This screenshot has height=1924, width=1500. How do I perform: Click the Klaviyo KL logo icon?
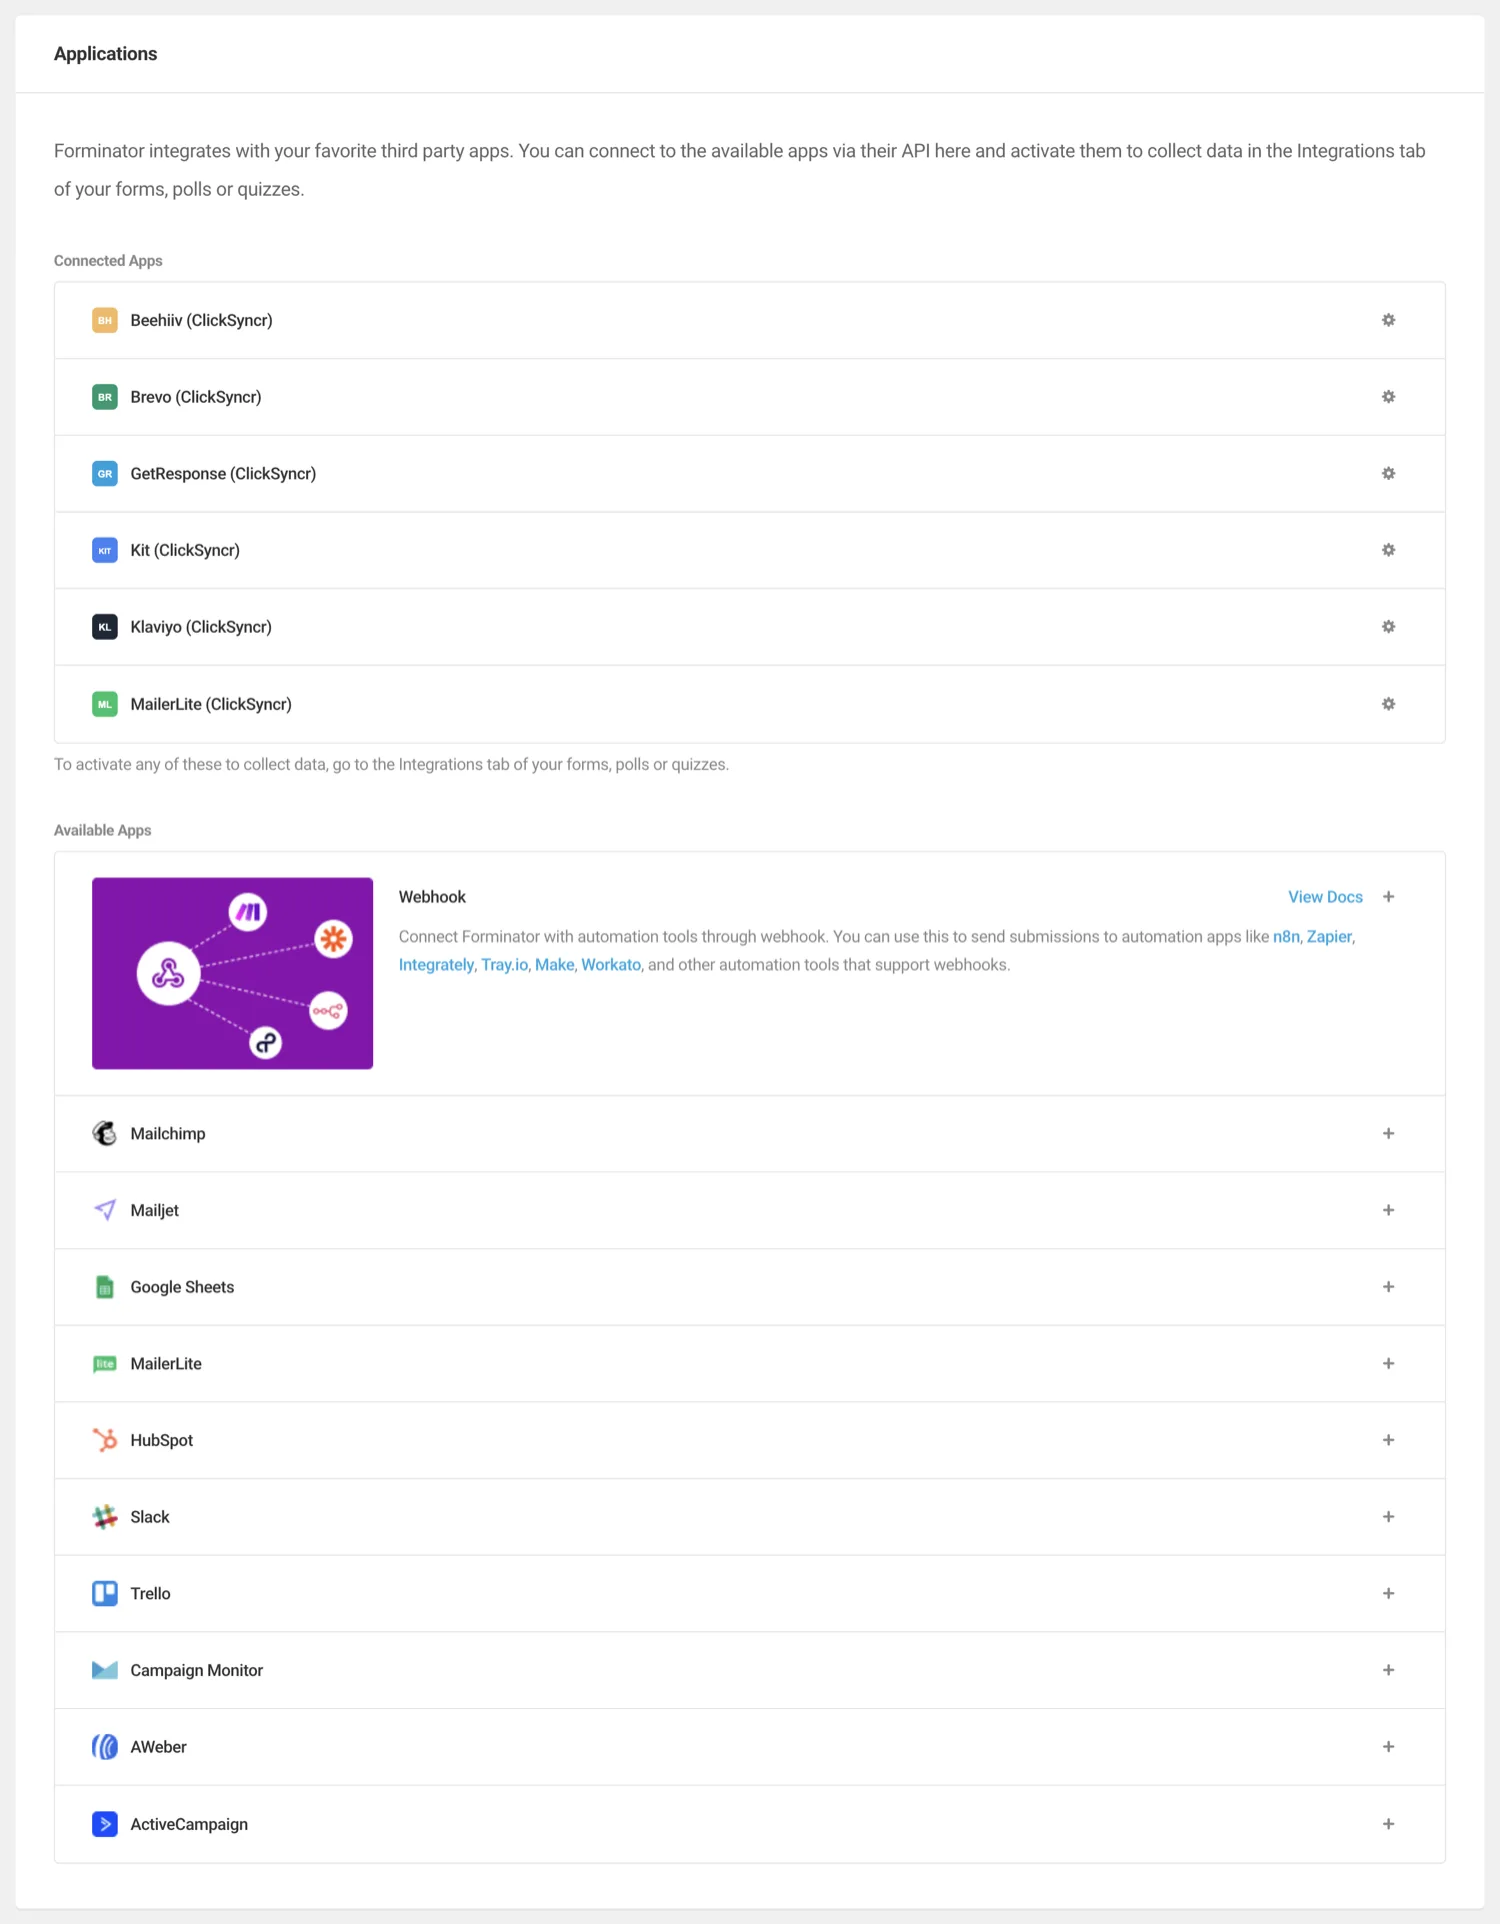click(x=105, y=627)
